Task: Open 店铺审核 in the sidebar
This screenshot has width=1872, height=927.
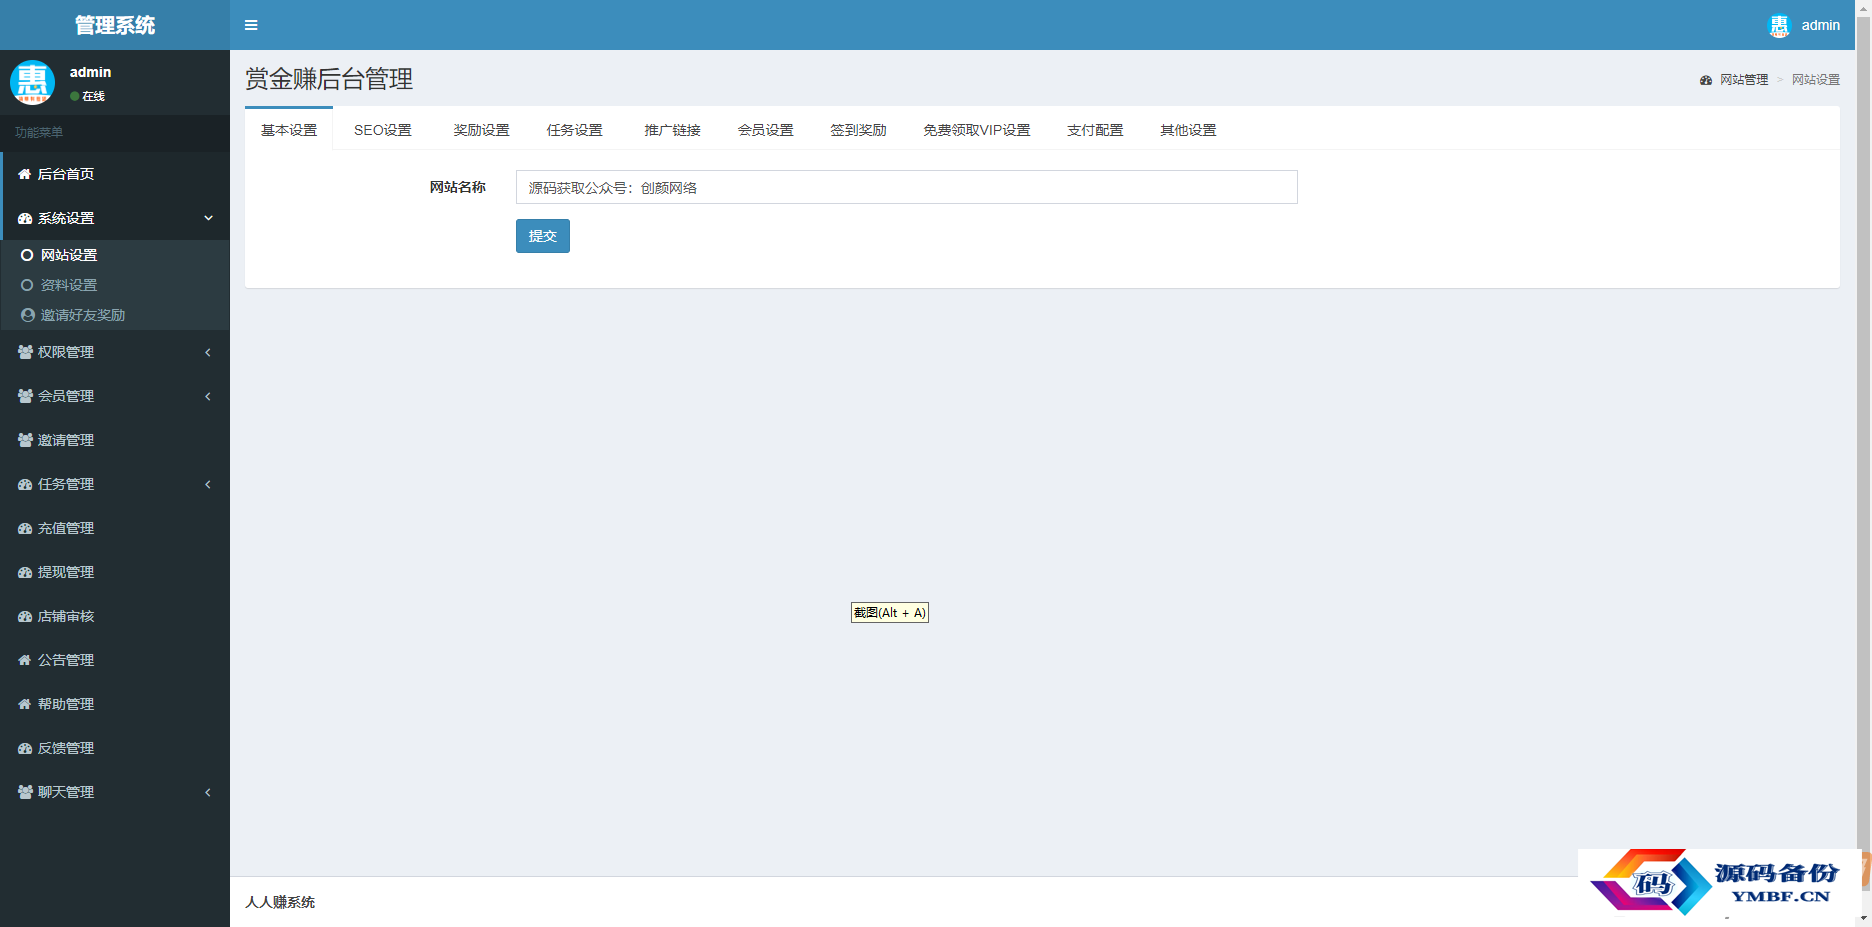Action: 115,616
